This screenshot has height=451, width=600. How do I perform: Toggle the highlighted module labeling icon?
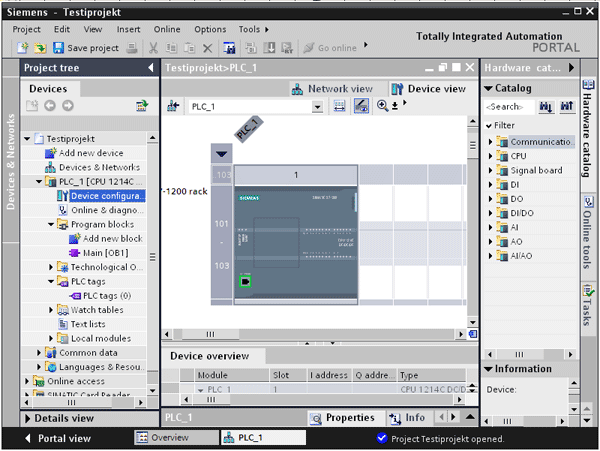click(x=361, y=106)
